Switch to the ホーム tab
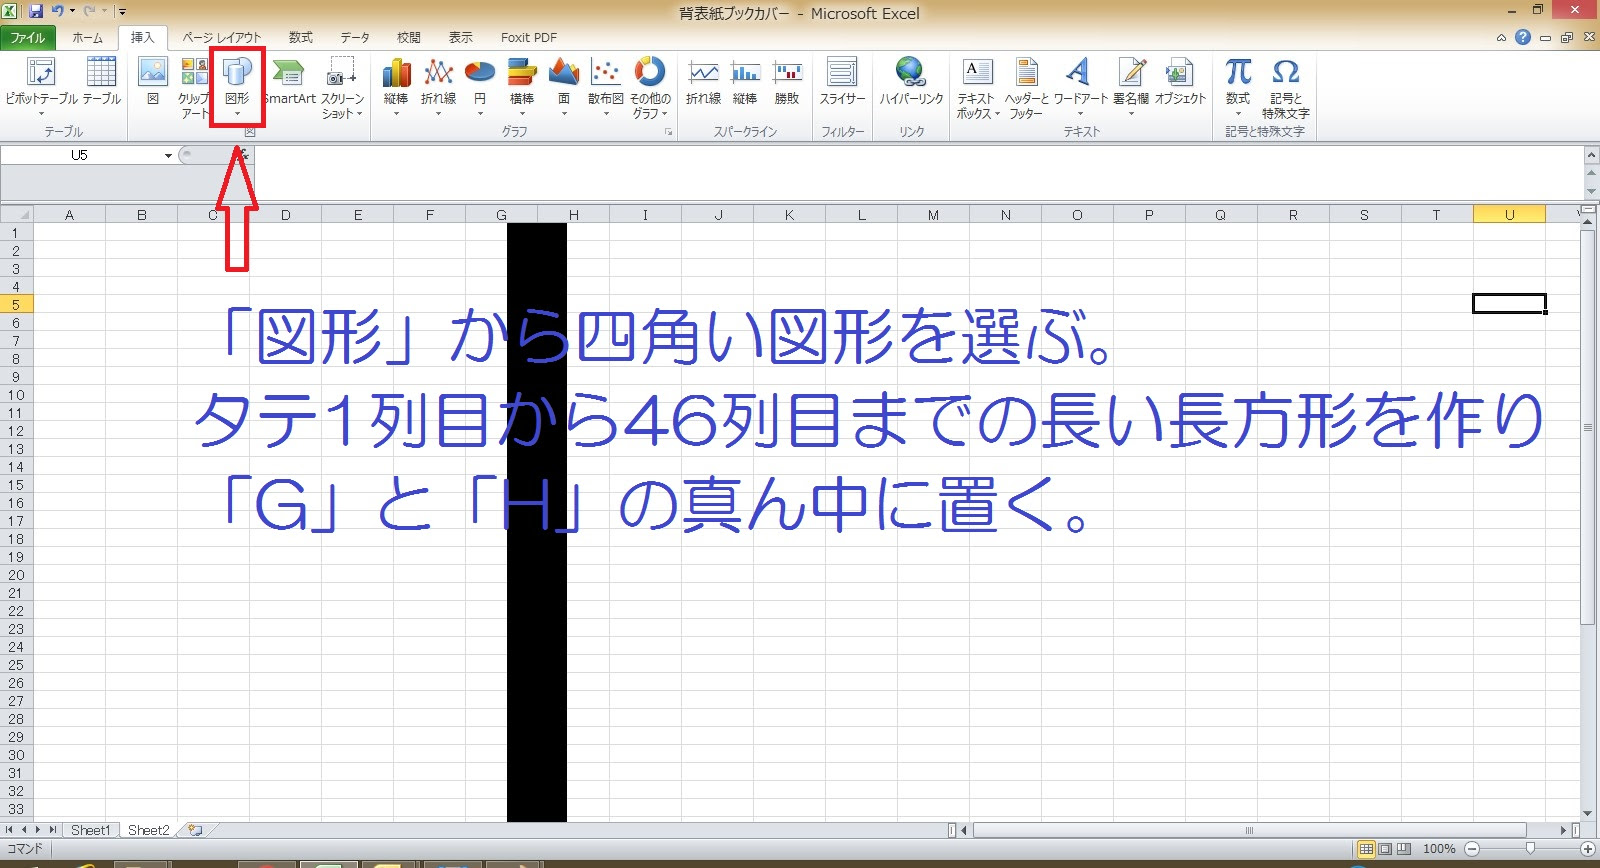 tap(87, 38)
